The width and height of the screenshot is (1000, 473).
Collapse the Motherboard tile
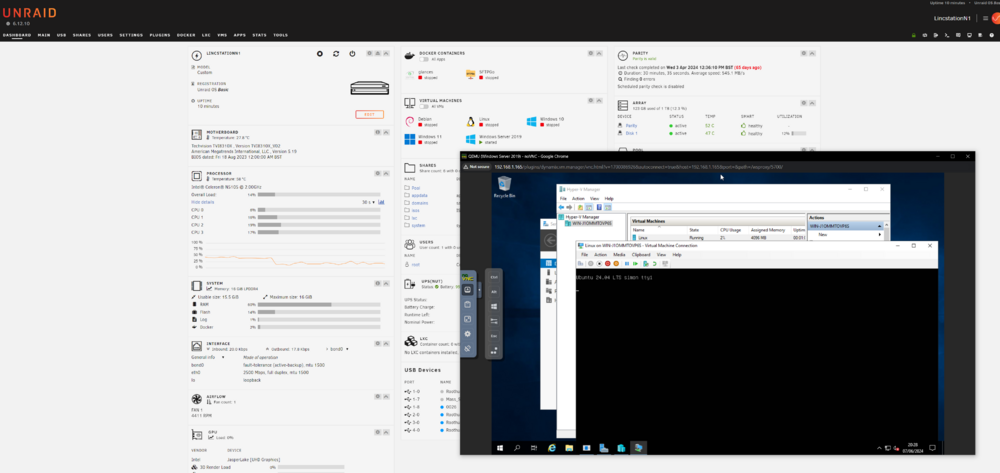tap(386, 133)
